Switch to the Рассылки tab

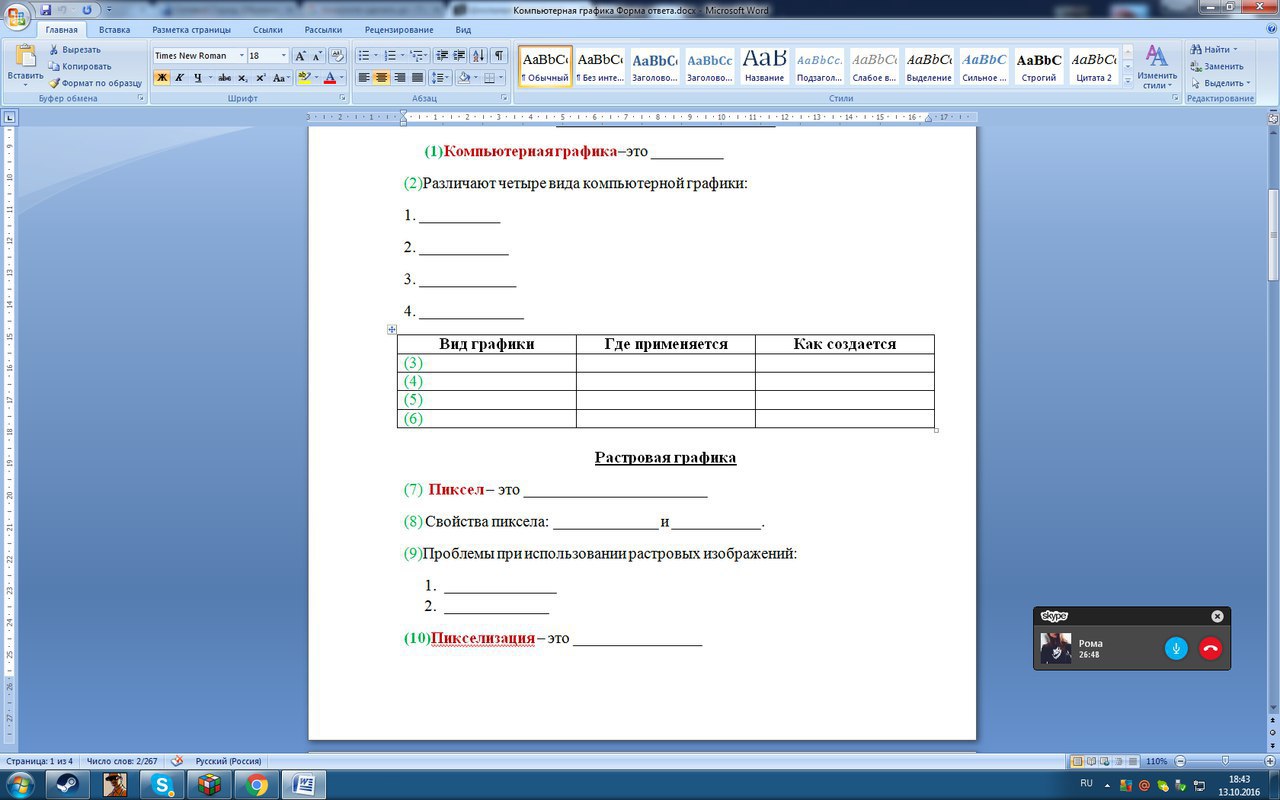pos(322,30)
